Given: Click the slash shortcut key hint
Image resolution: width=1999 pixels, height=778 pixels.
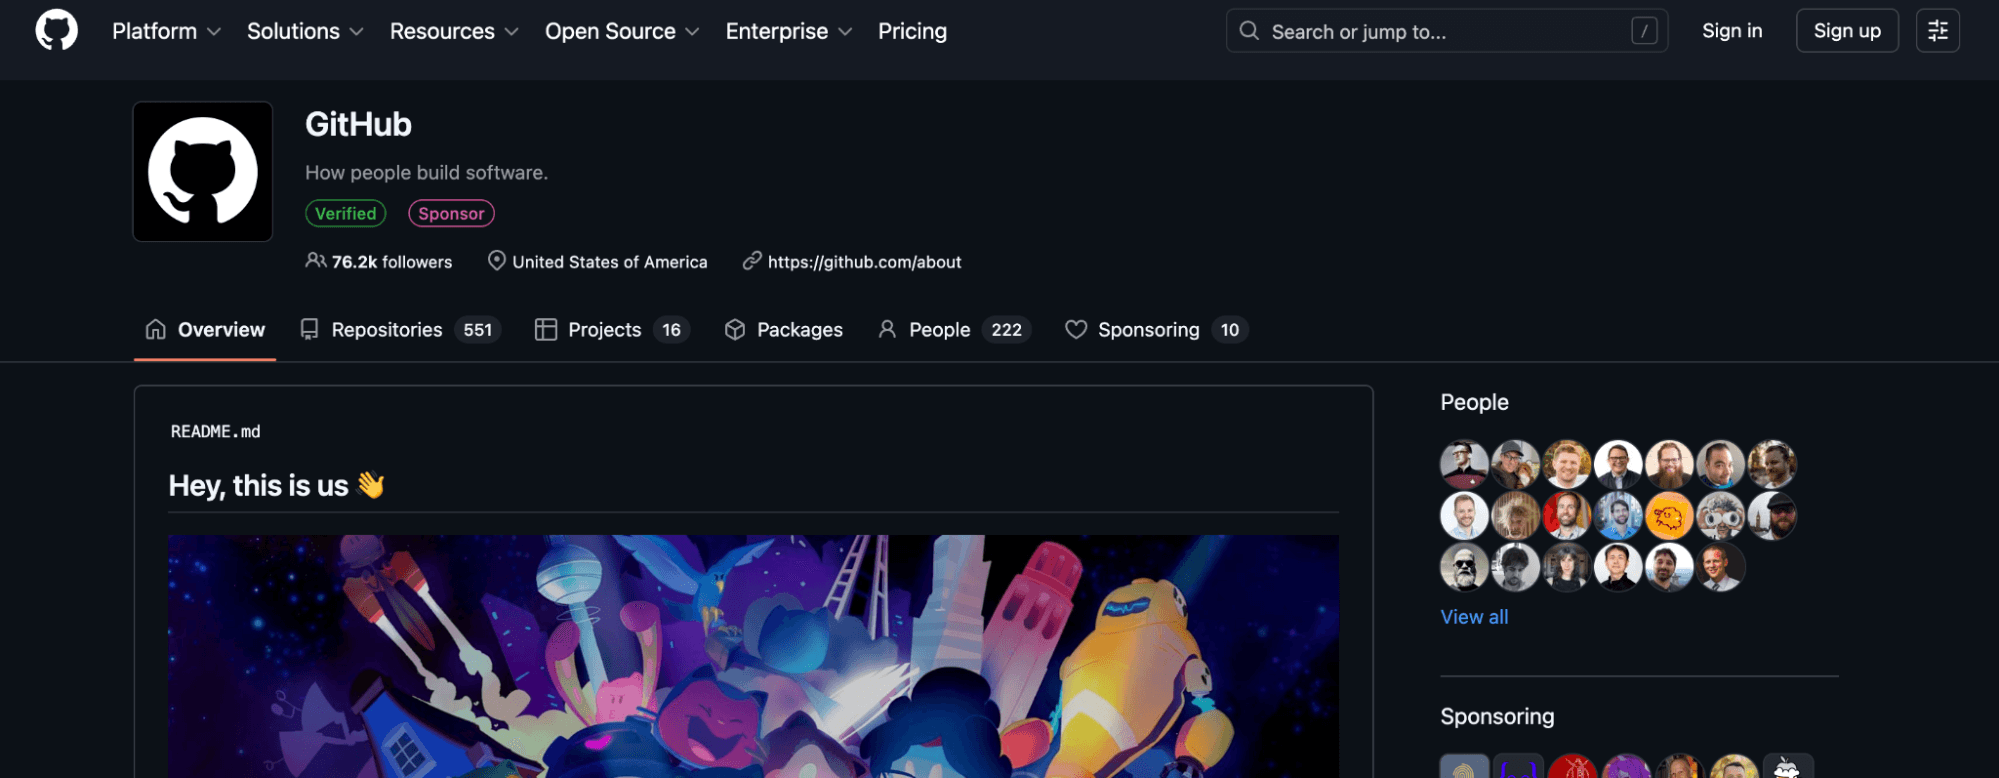Looking at the screenshot, I should pos(1644,31).
